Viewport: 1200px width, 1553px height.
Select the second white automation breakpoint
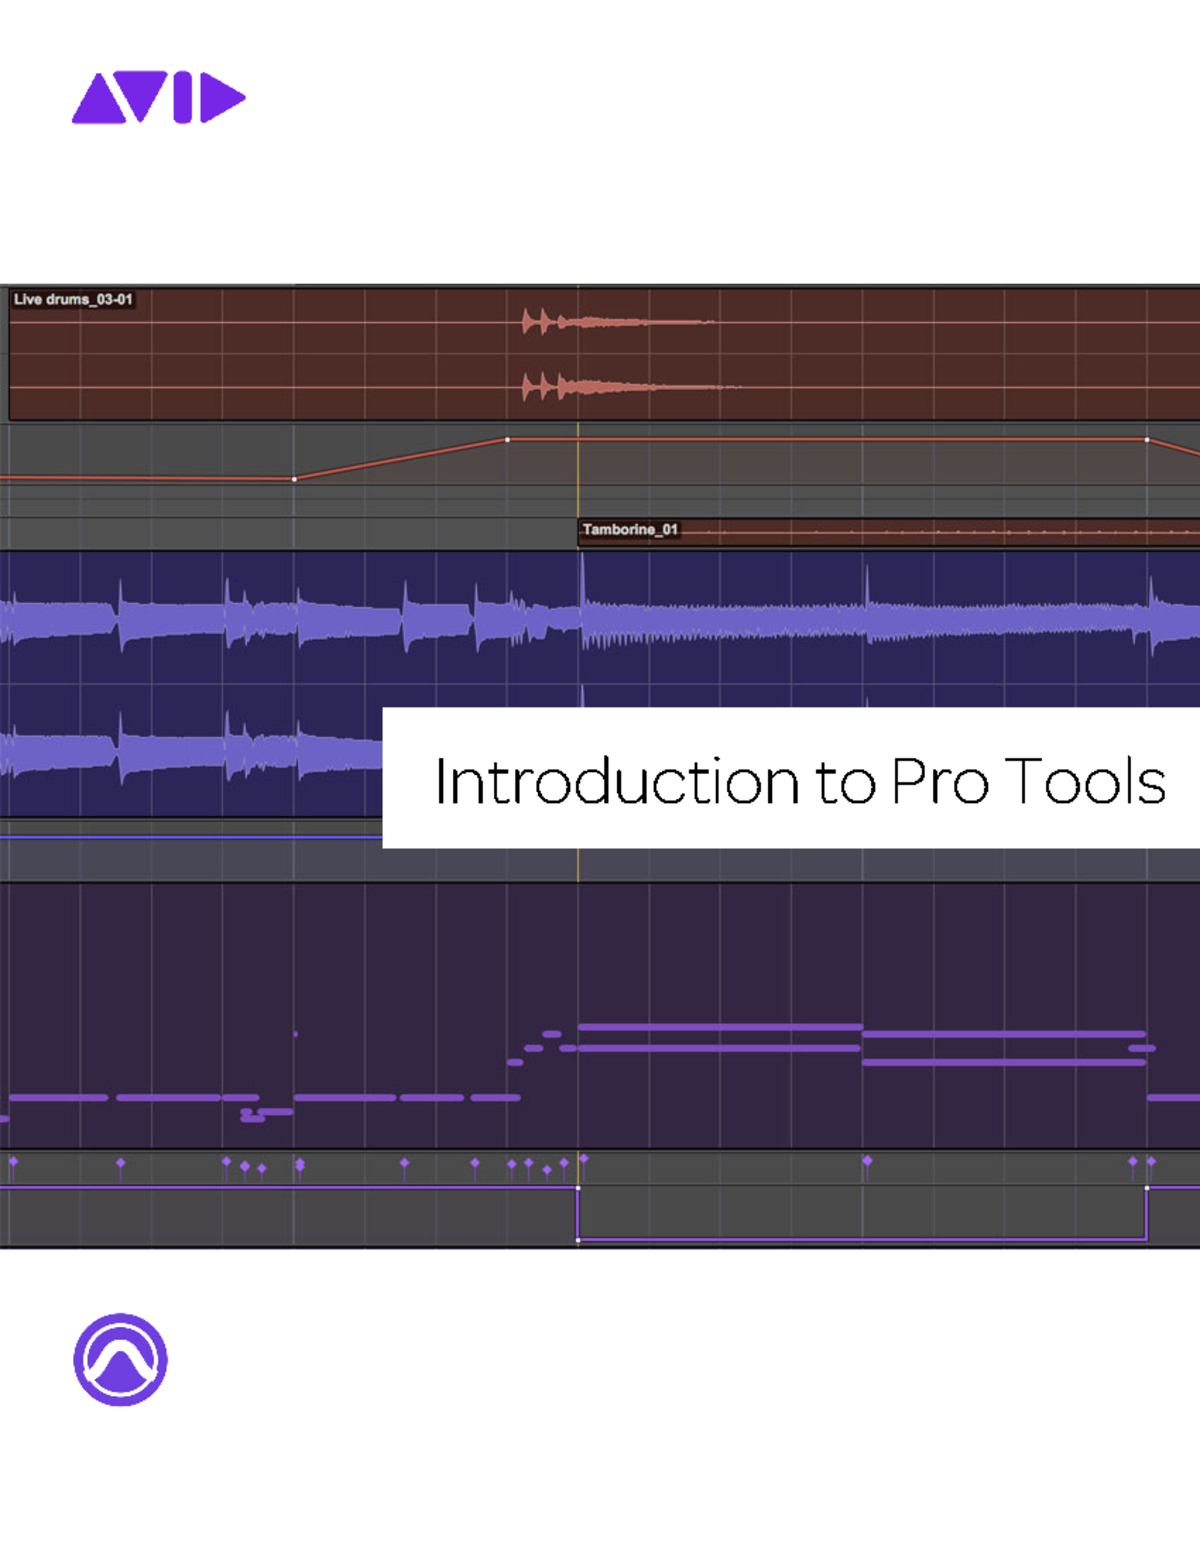(x=508, y=438)
